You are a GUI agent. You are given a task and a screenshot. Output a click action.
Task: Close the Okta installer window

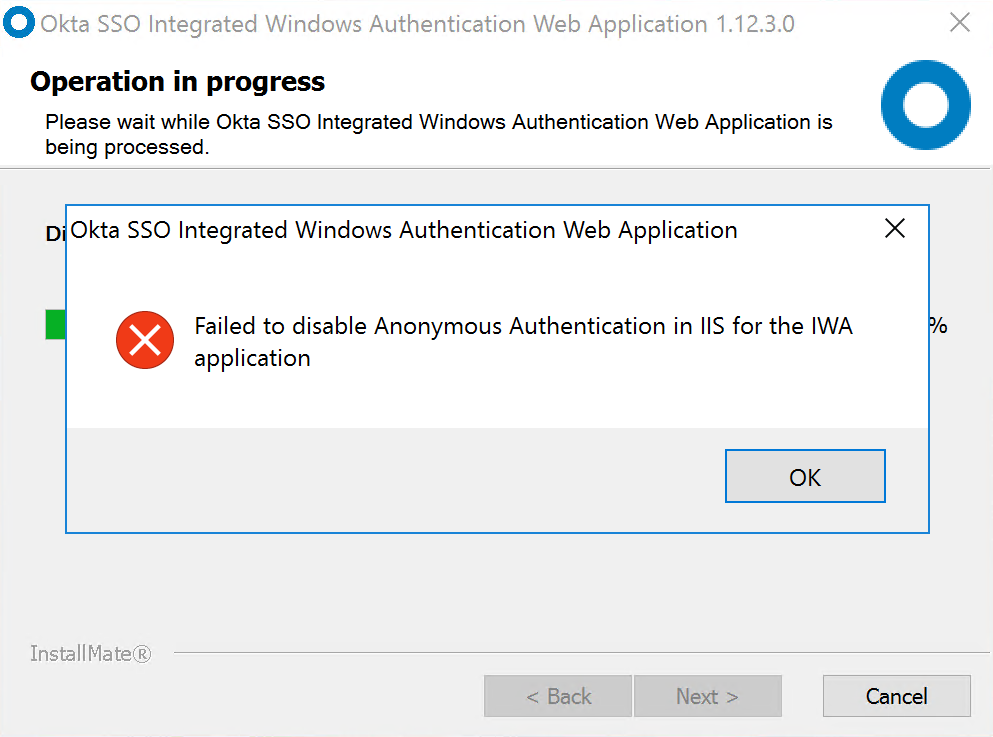(x=959, y=23)
